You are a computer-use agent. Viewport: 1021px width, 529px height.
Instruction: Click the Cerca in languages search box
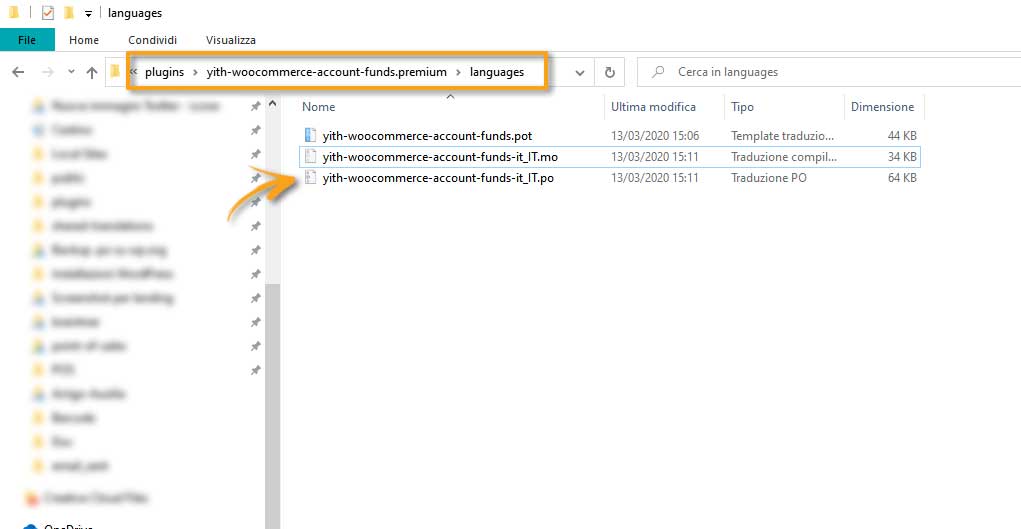tap(827, 72)
